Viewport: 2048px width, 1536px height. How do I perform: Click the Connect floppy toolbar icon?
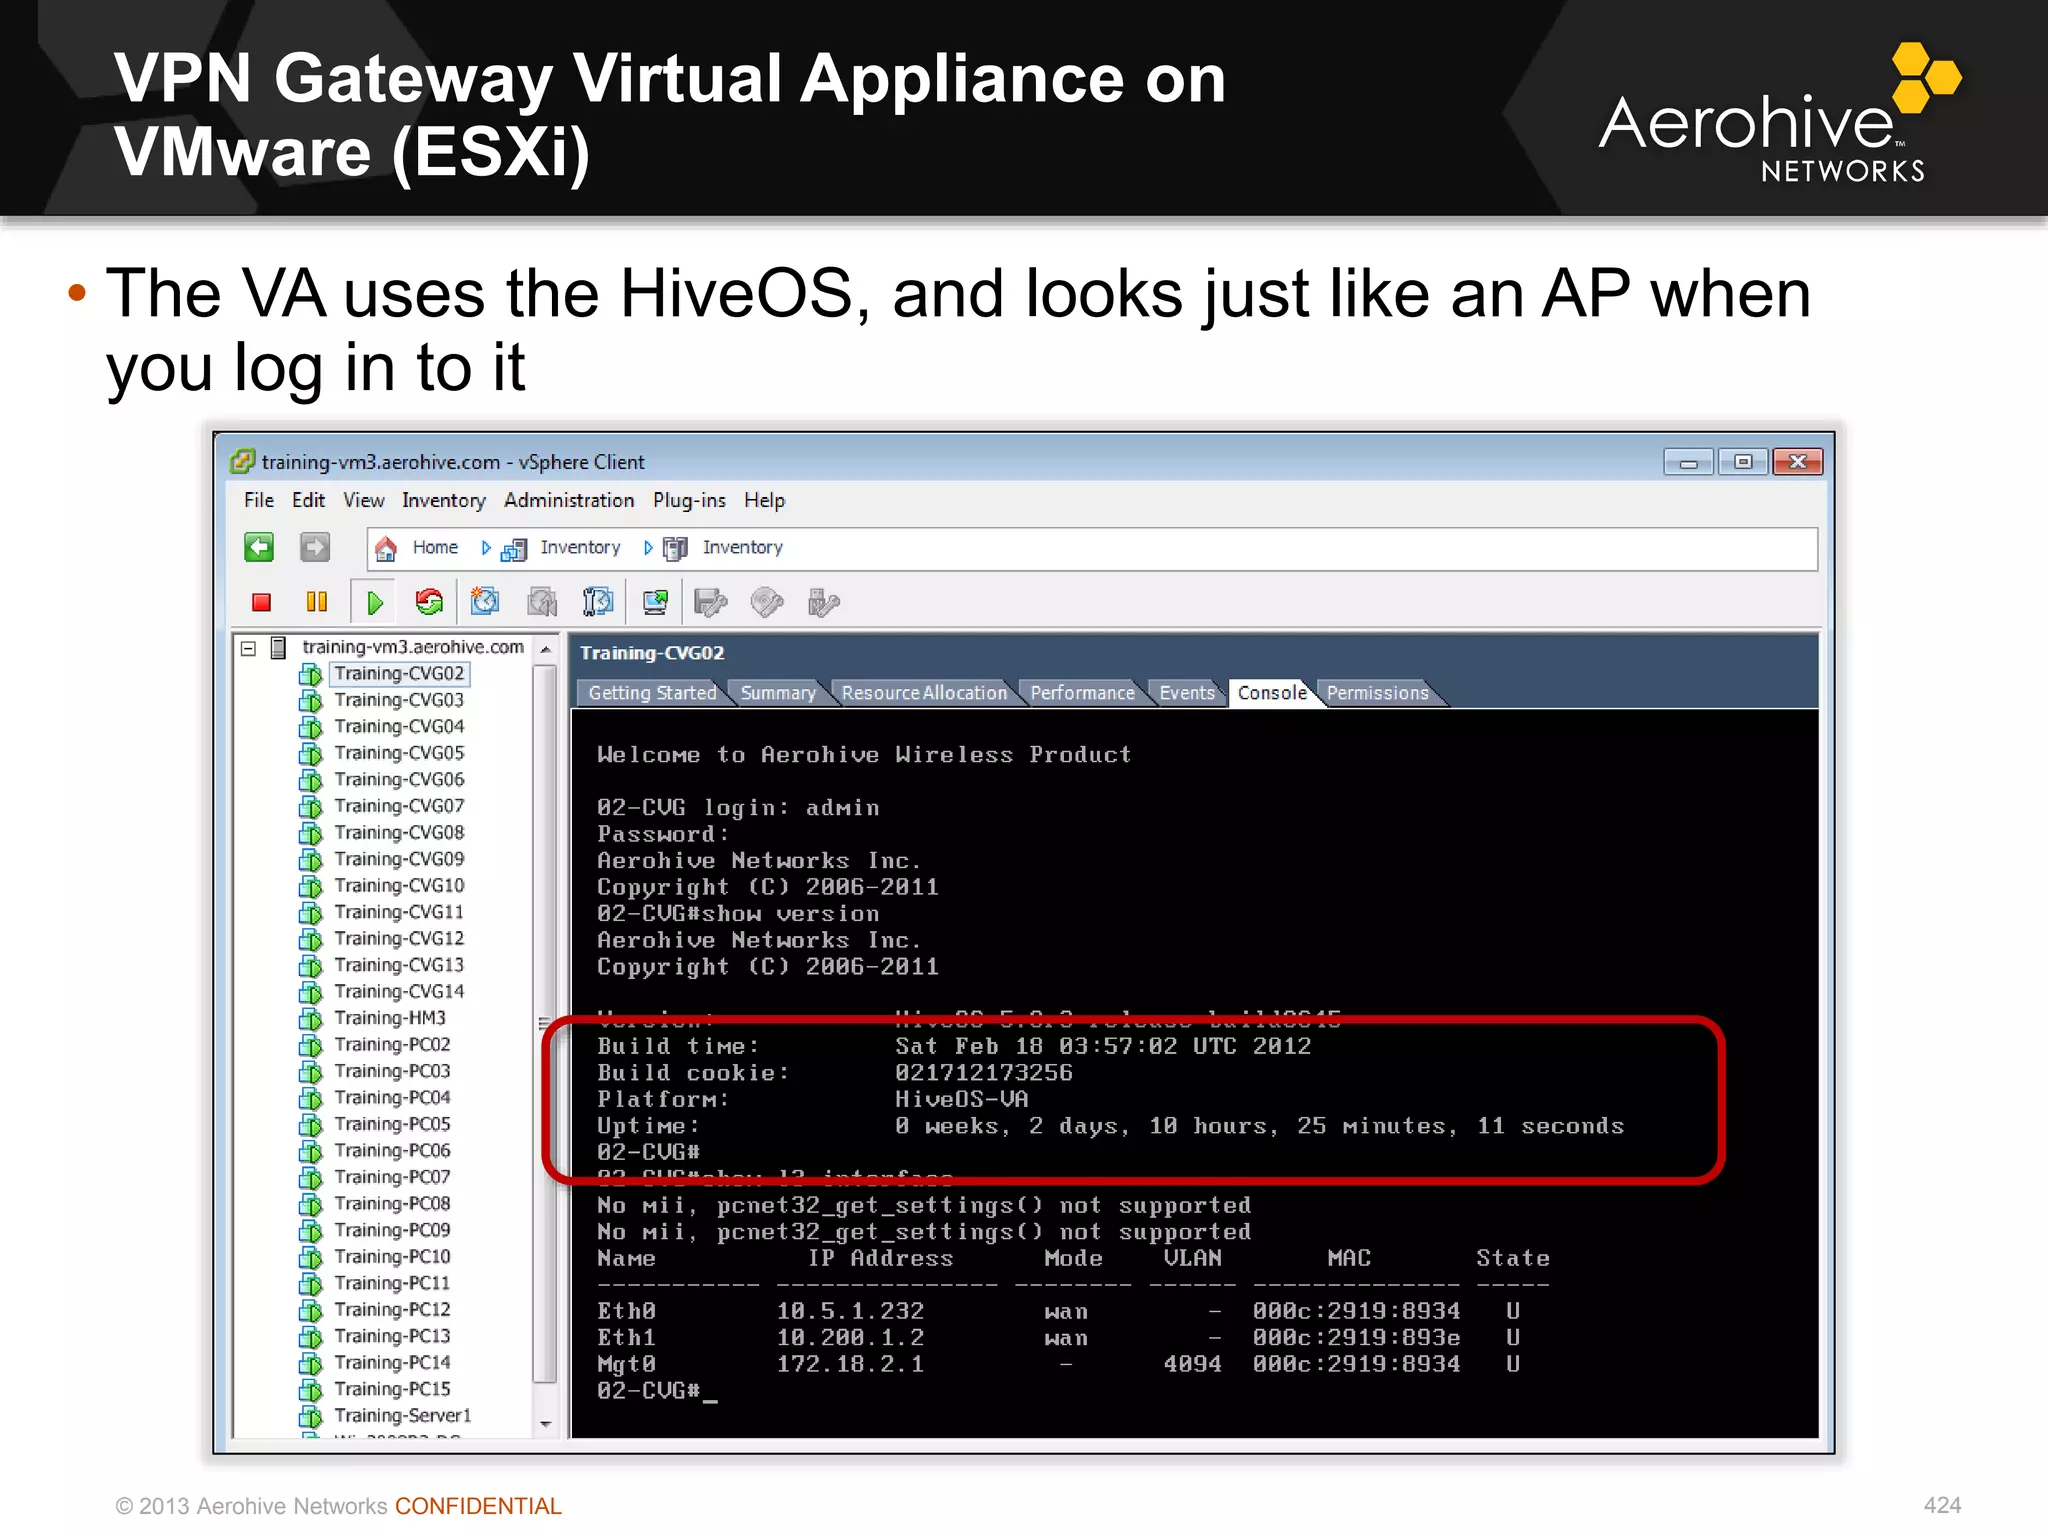[710, 602]
